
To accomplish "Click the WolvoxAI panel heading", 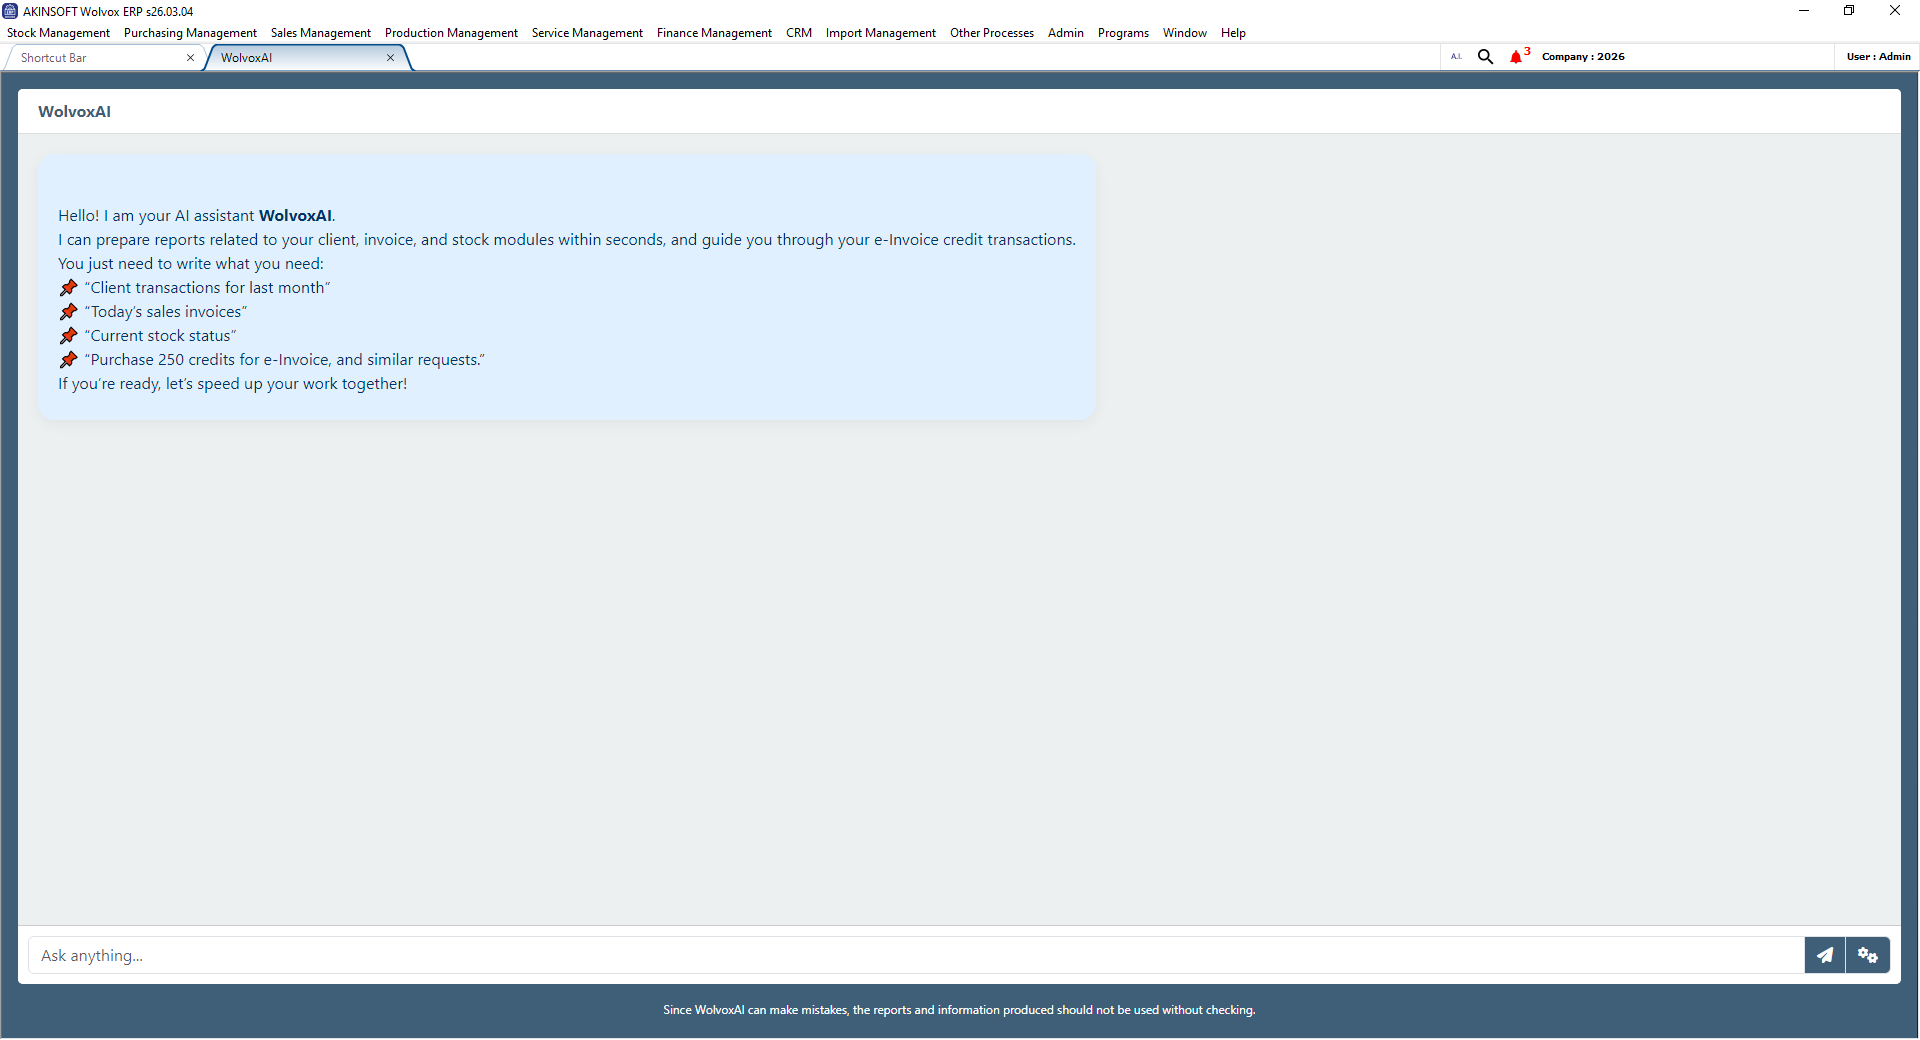I will (x=74, y=112).
